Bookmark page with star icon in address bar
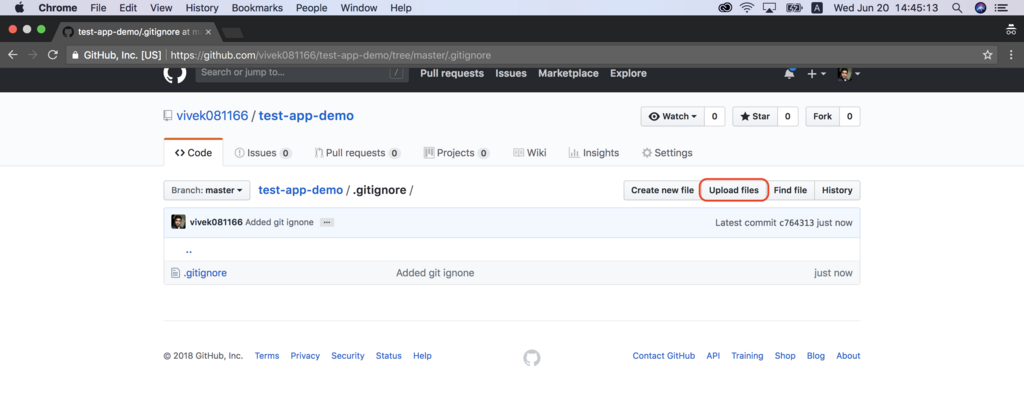 click(987, 55)
